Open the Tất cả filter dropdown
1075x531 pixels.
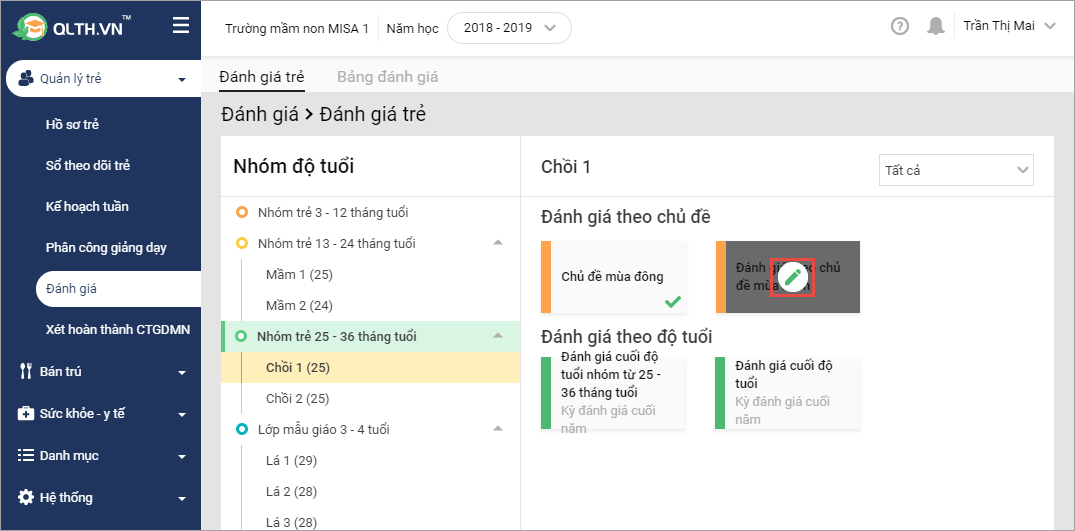(x=956, y=170)
